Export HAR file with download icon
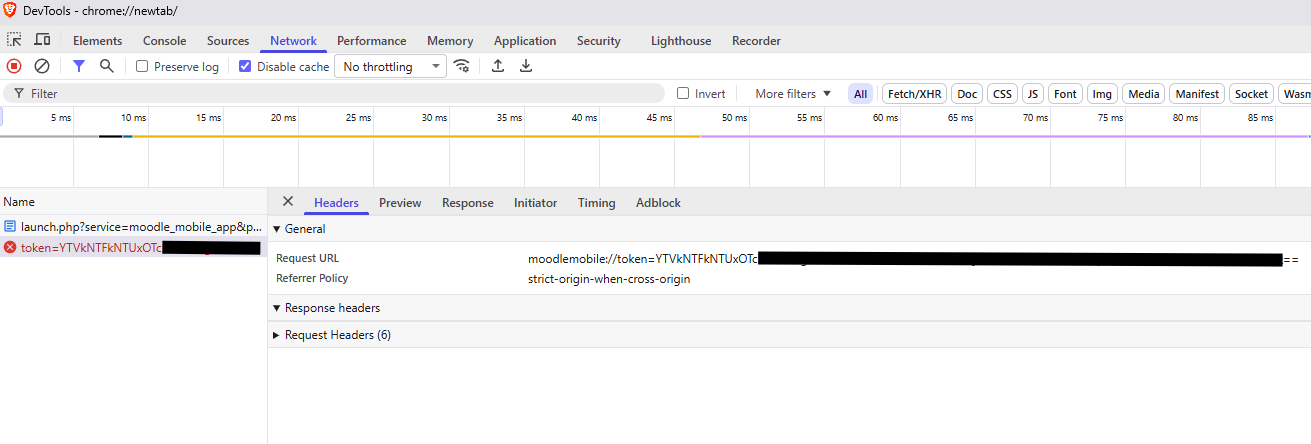 (526, 66)
